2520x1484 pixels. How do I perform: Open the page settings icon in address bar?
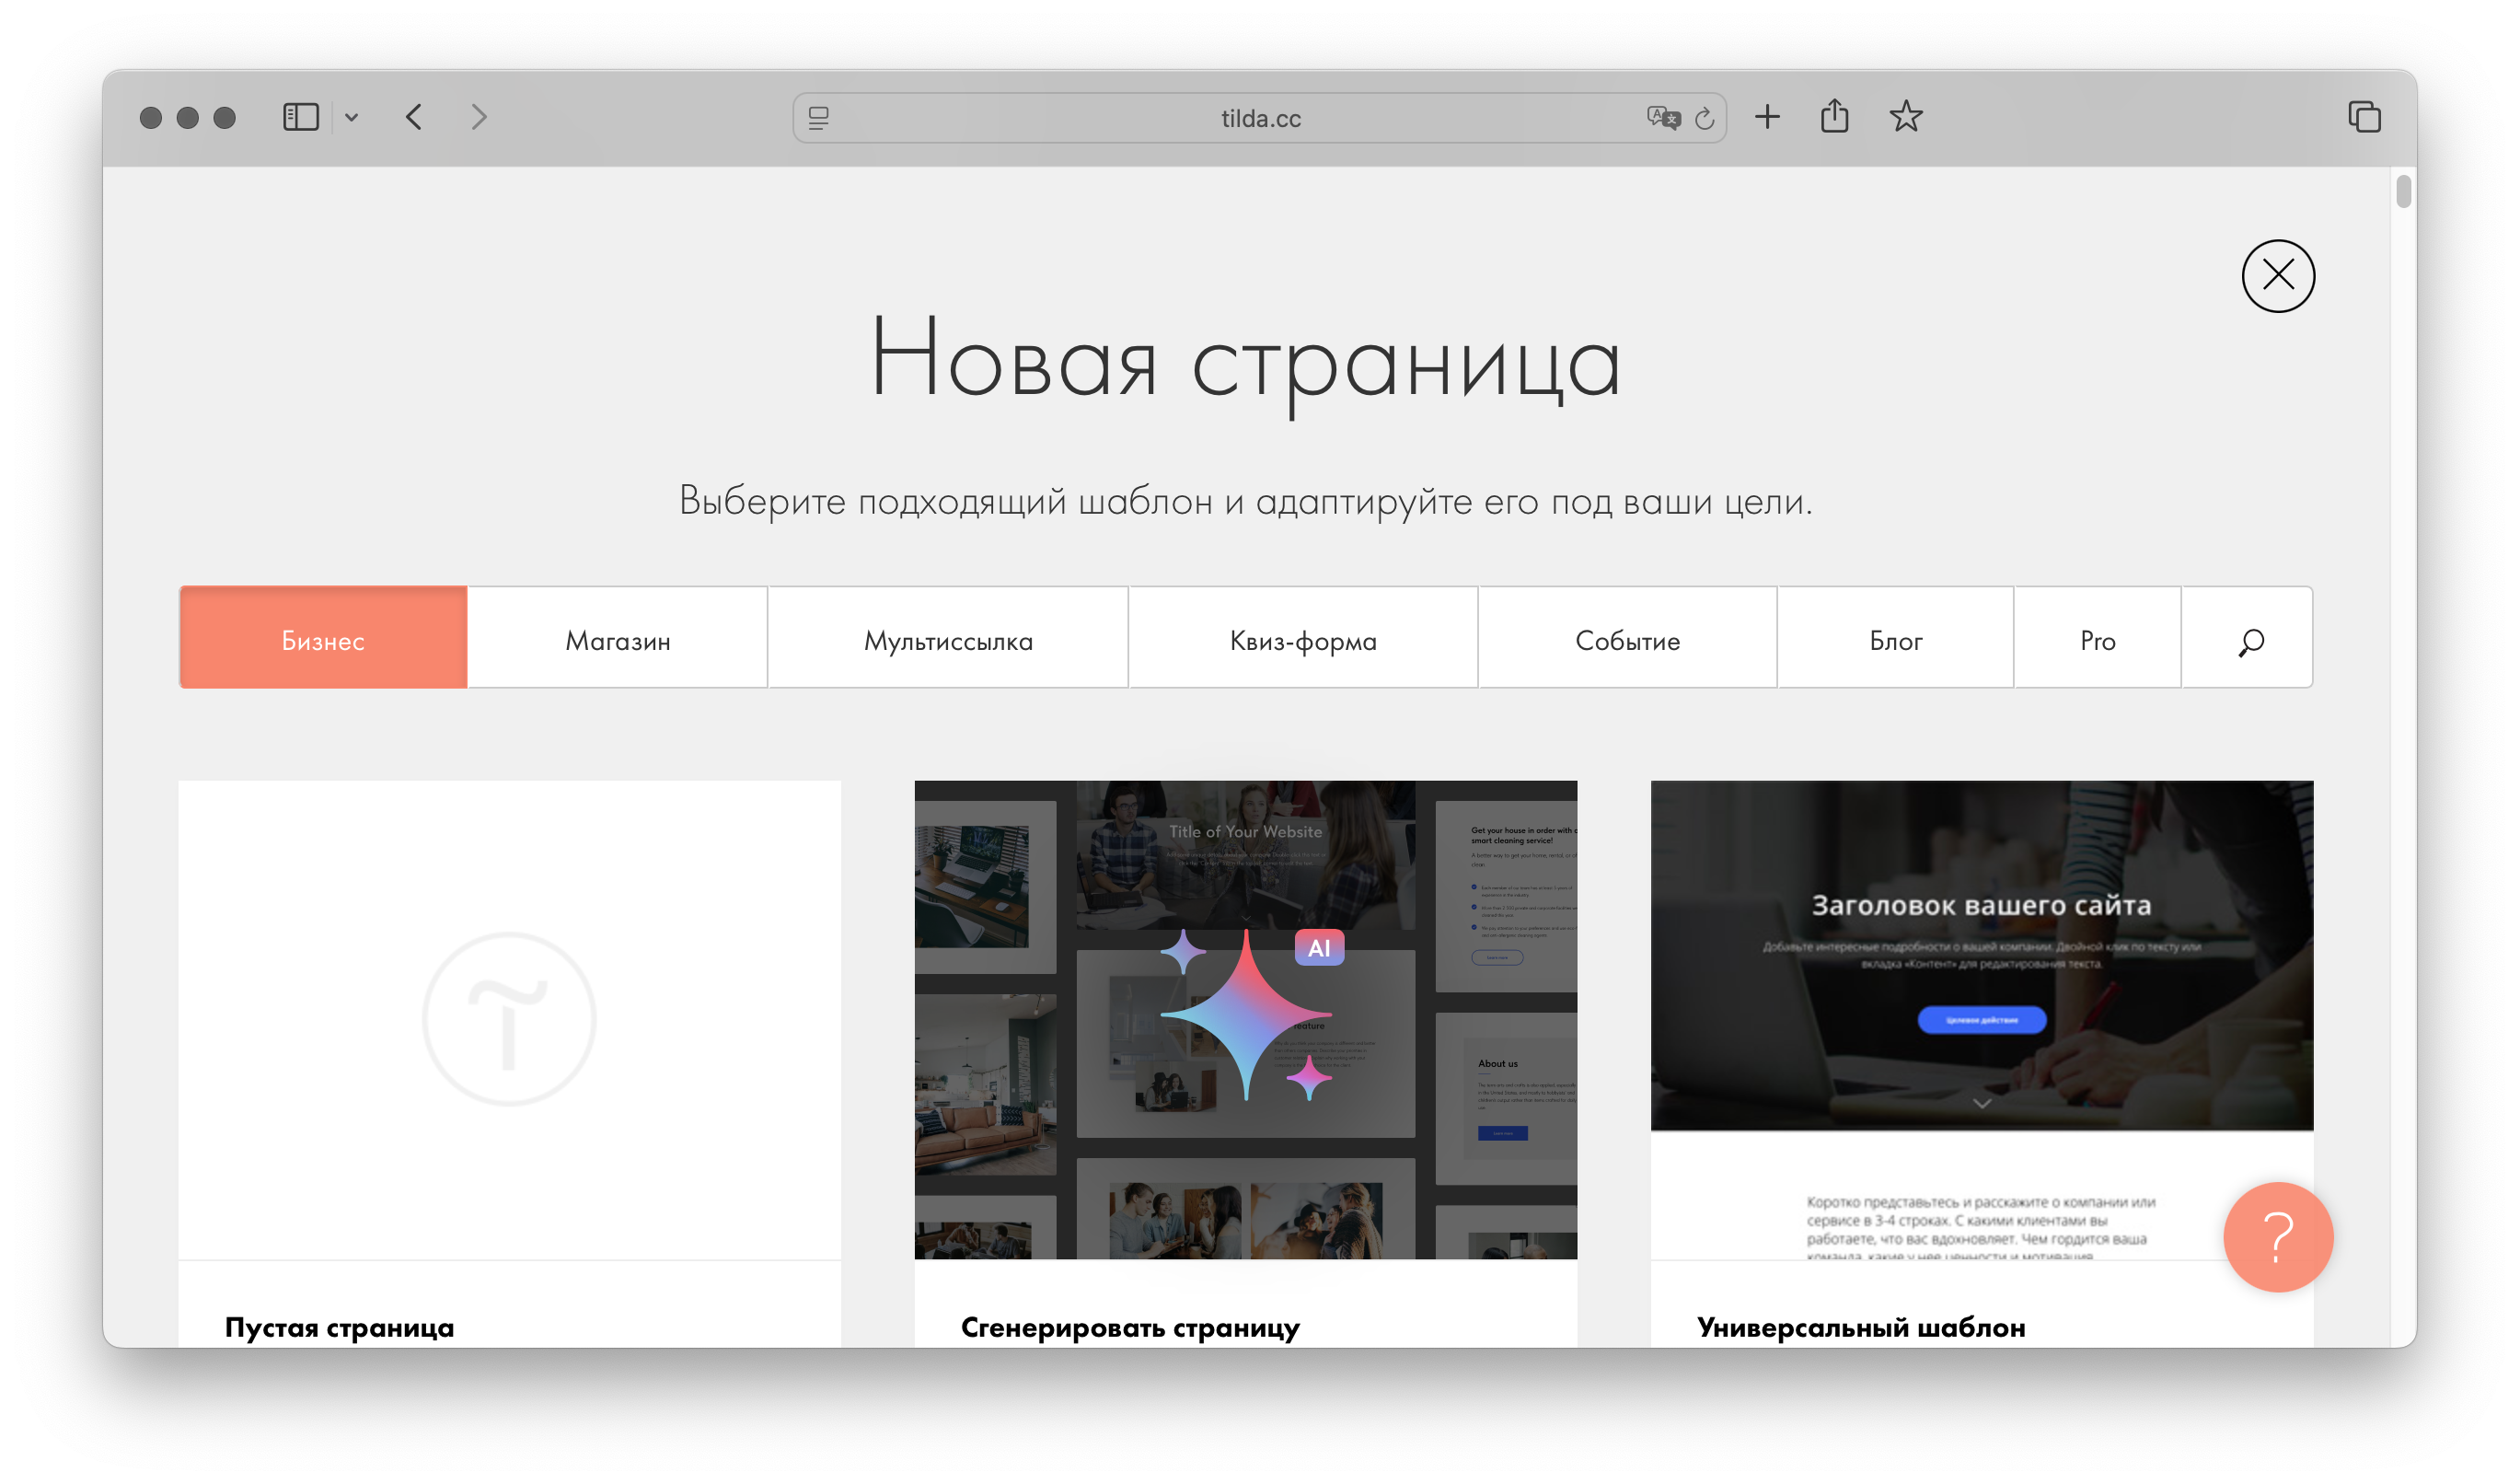(818, 118)
